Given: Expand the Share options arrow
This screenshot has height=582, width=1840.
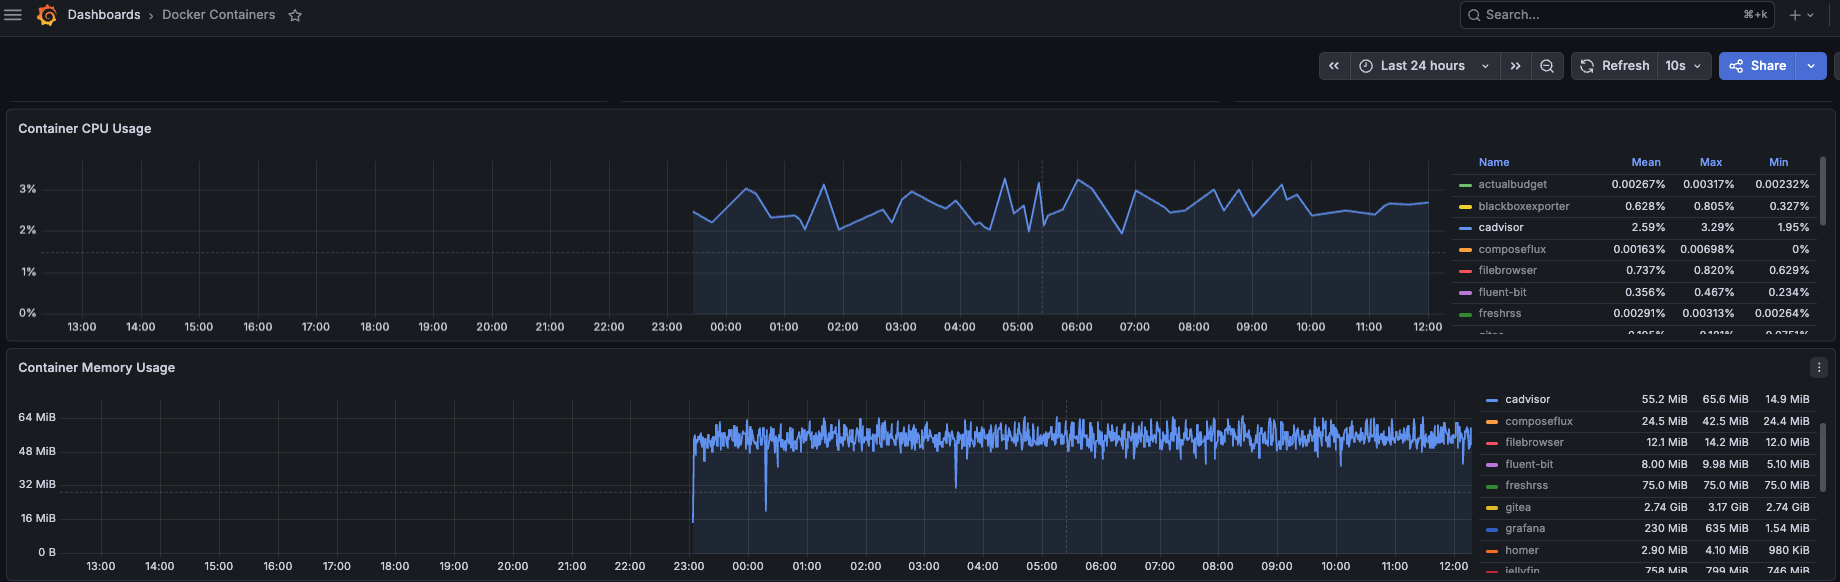Looking at the screenshot, I should 1811,66.
